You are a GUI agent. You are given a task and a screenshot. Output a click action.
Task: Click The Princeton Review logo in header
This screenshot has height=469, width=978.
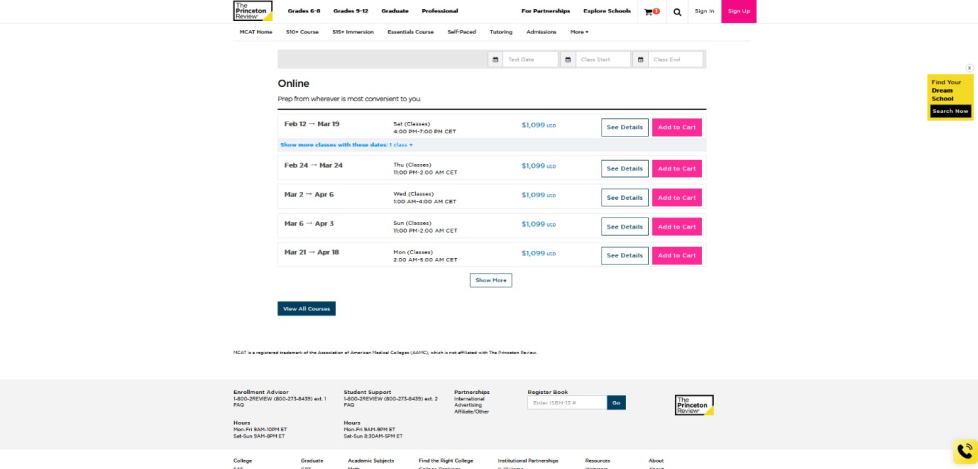click(x=253, y=11)
